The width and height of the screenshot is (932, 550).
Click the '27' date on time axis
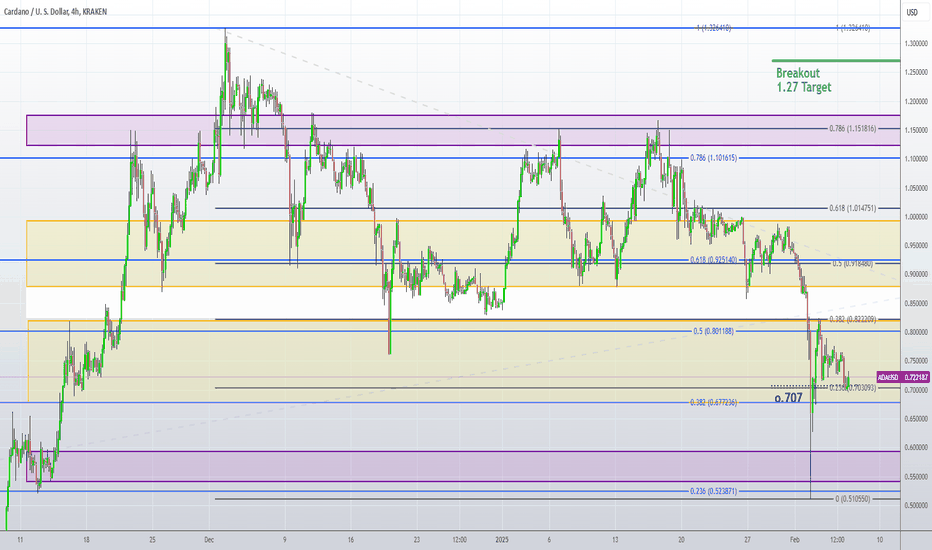747,540
